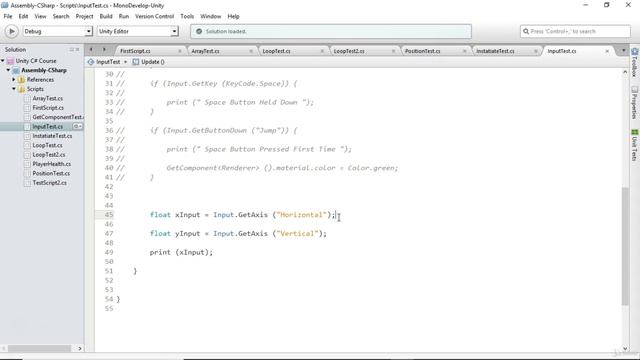This screenshot has height=360, width=640.
Task: Click solution panel horizontal scrollbar
Action: click(39, 349)
